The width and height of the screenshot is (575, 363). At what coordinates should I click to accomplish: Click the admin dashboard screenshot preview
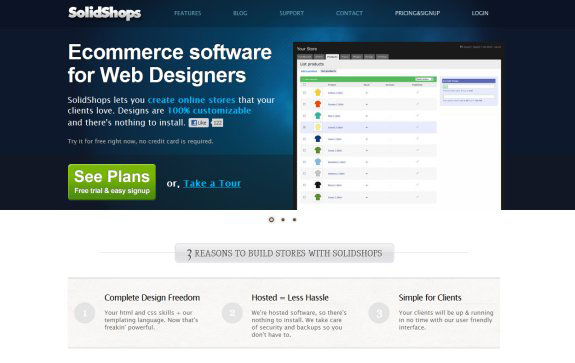coord(399,126)
